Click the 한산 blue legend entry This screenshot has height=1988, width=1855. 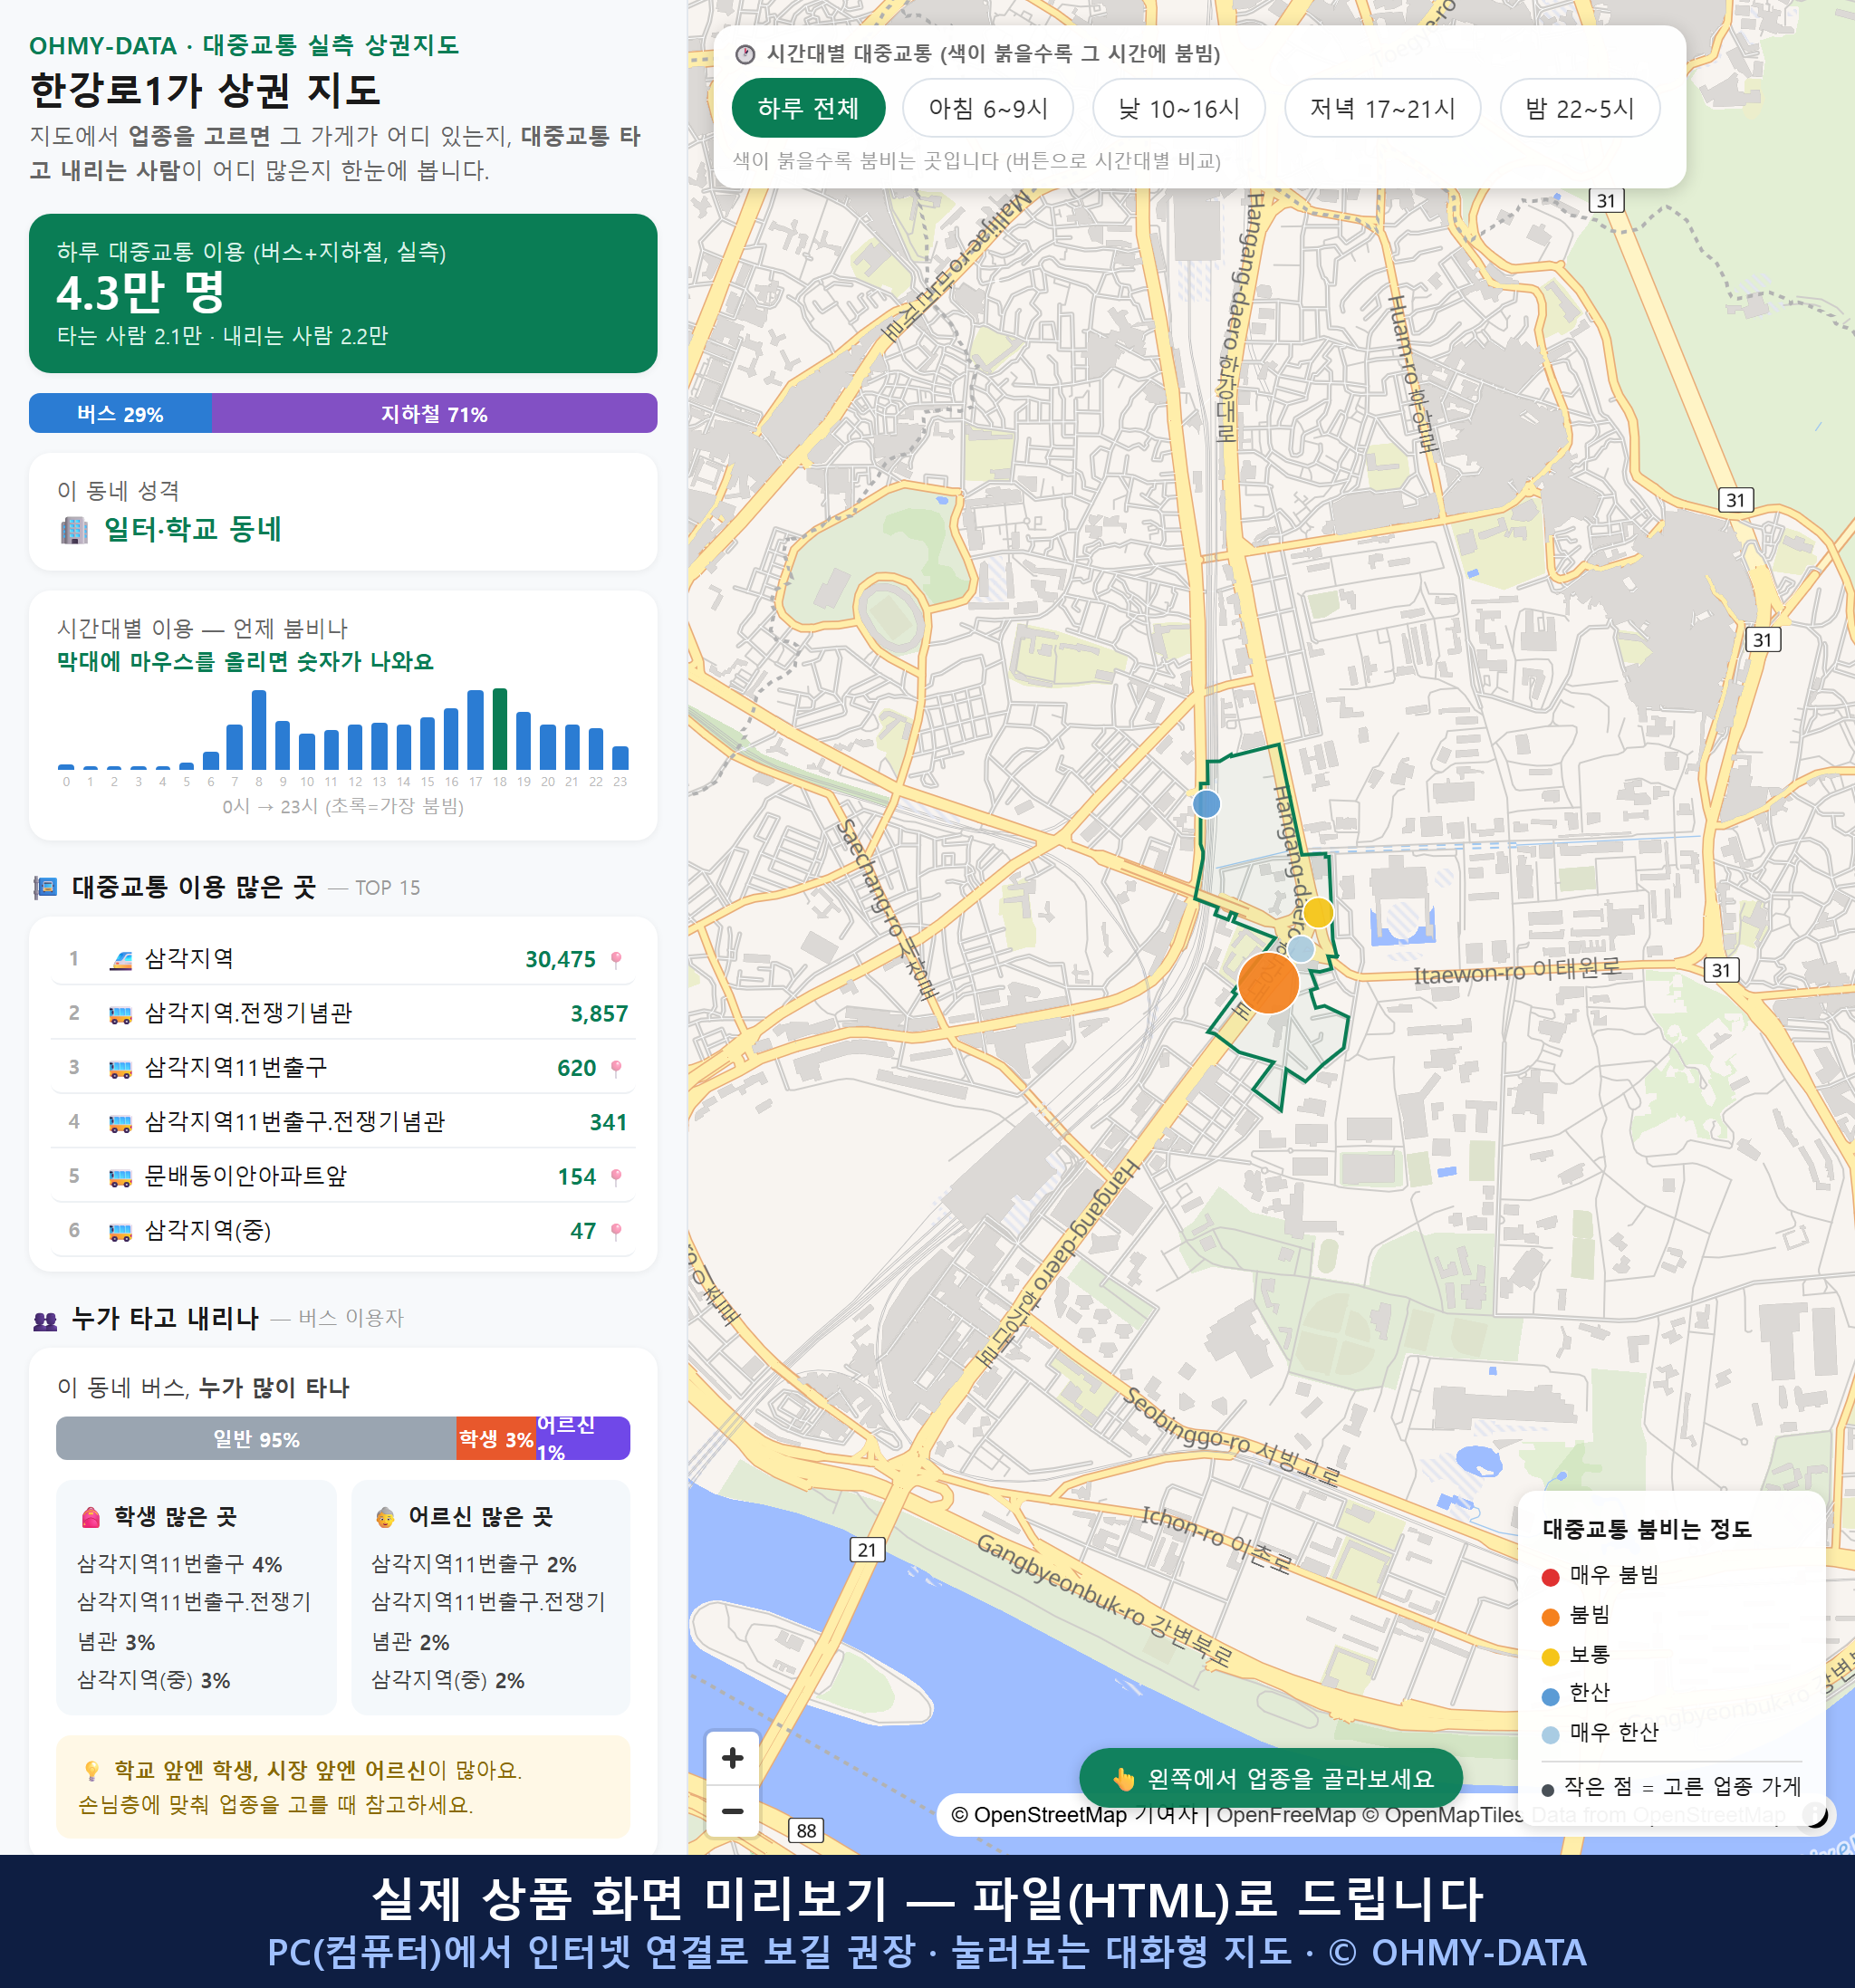point(1576,1693)
